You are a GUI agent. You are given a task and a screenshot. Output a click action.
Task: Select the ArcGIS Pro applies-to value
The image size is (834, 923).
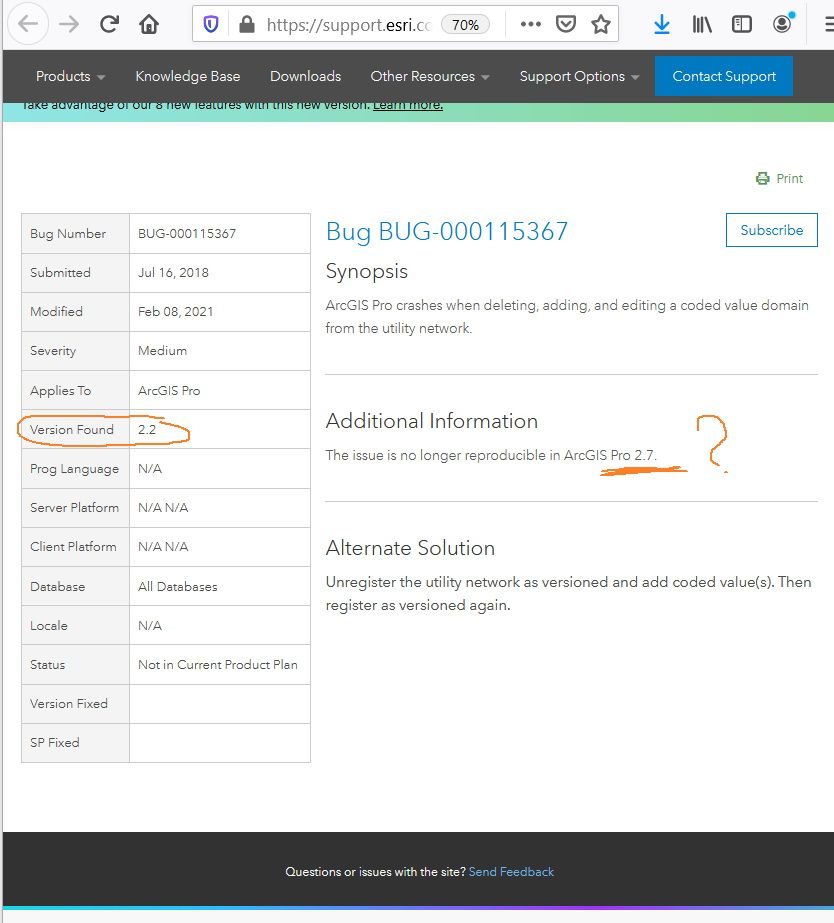(x=169, y=391)
